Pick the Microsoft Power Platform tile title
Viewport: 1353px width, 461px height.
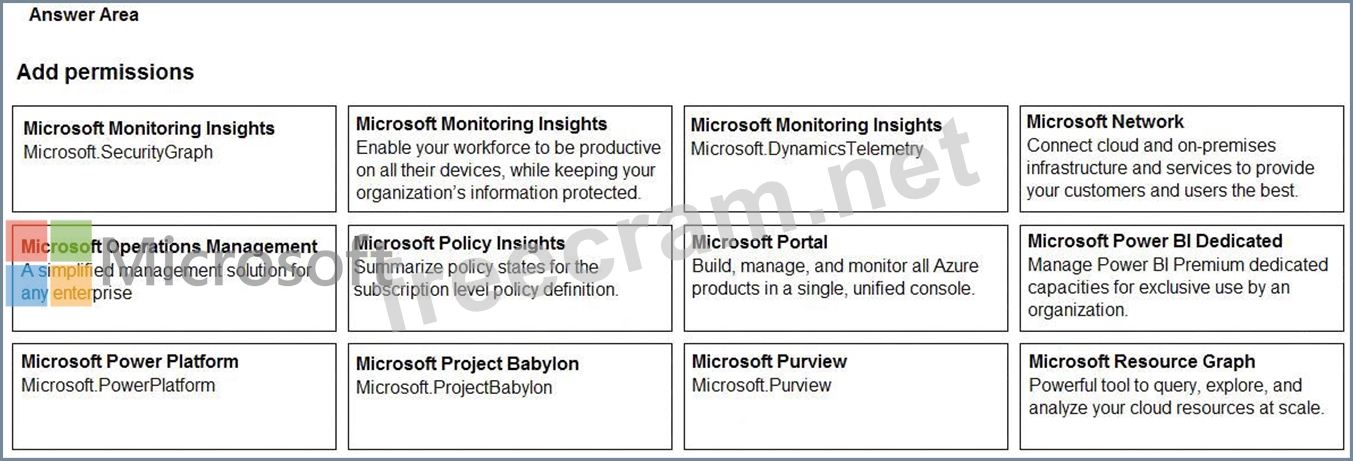(x=130, y=362)
